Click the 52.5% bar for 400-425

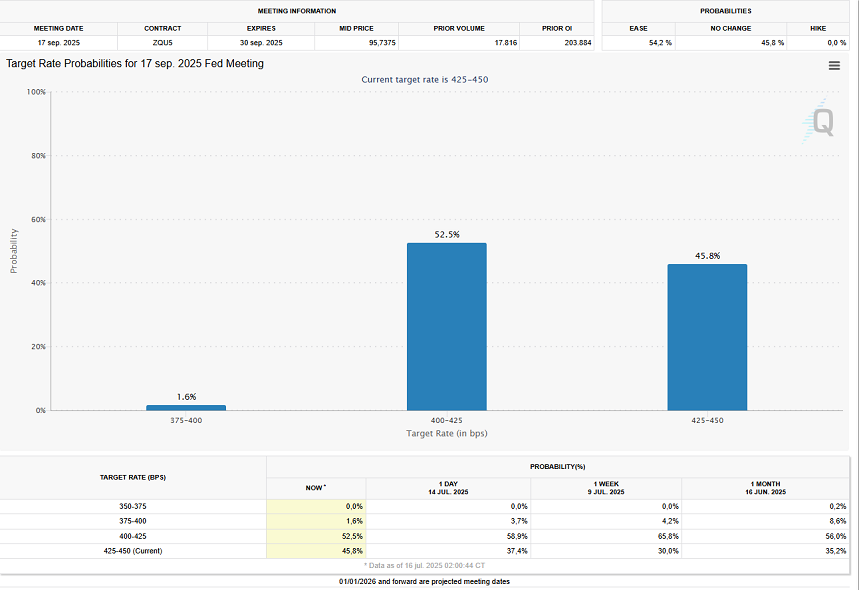click(446, 326)
